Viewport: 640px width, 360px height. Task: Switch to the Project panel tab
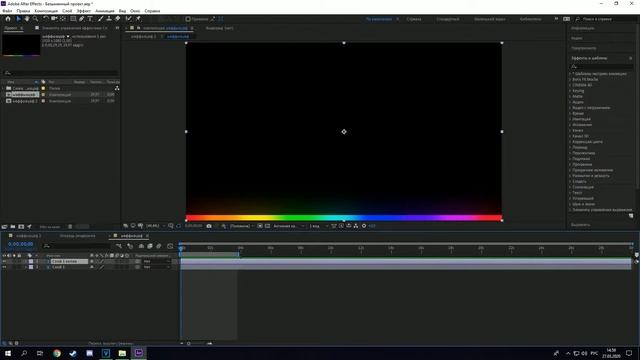(11, 28)
